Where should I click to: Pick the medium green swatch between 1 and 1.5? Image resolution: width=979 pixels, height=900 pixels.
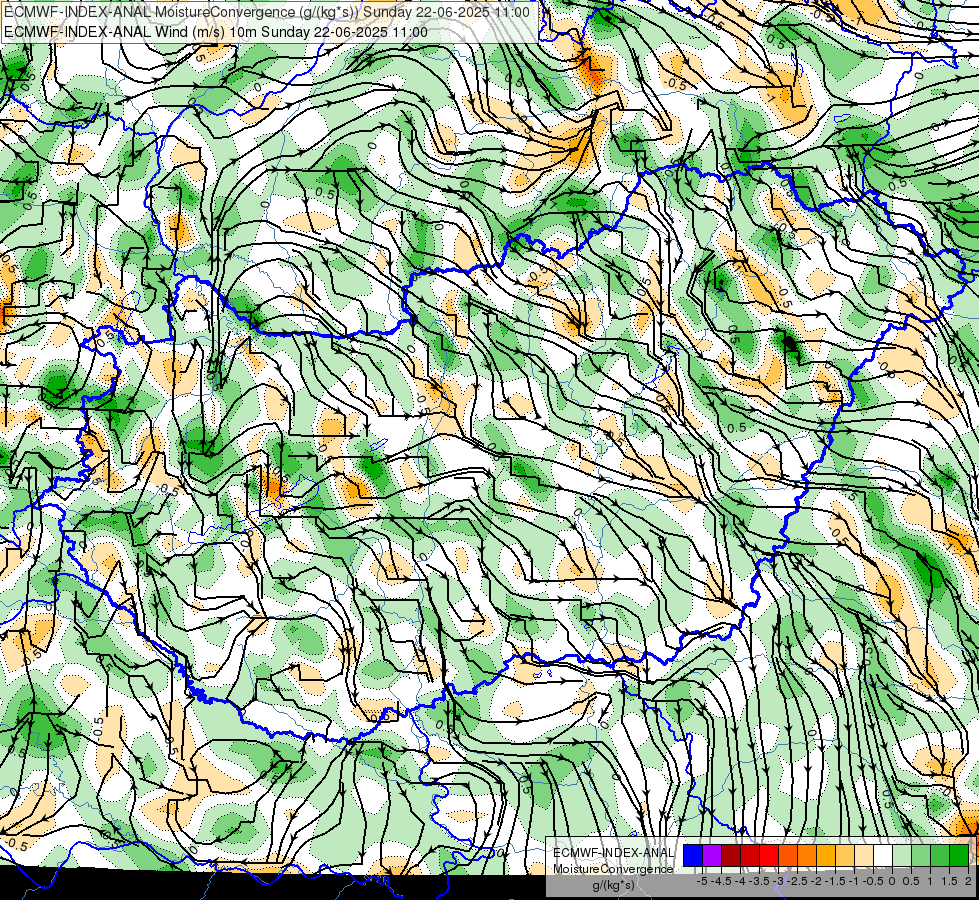(x=940, y=856)
